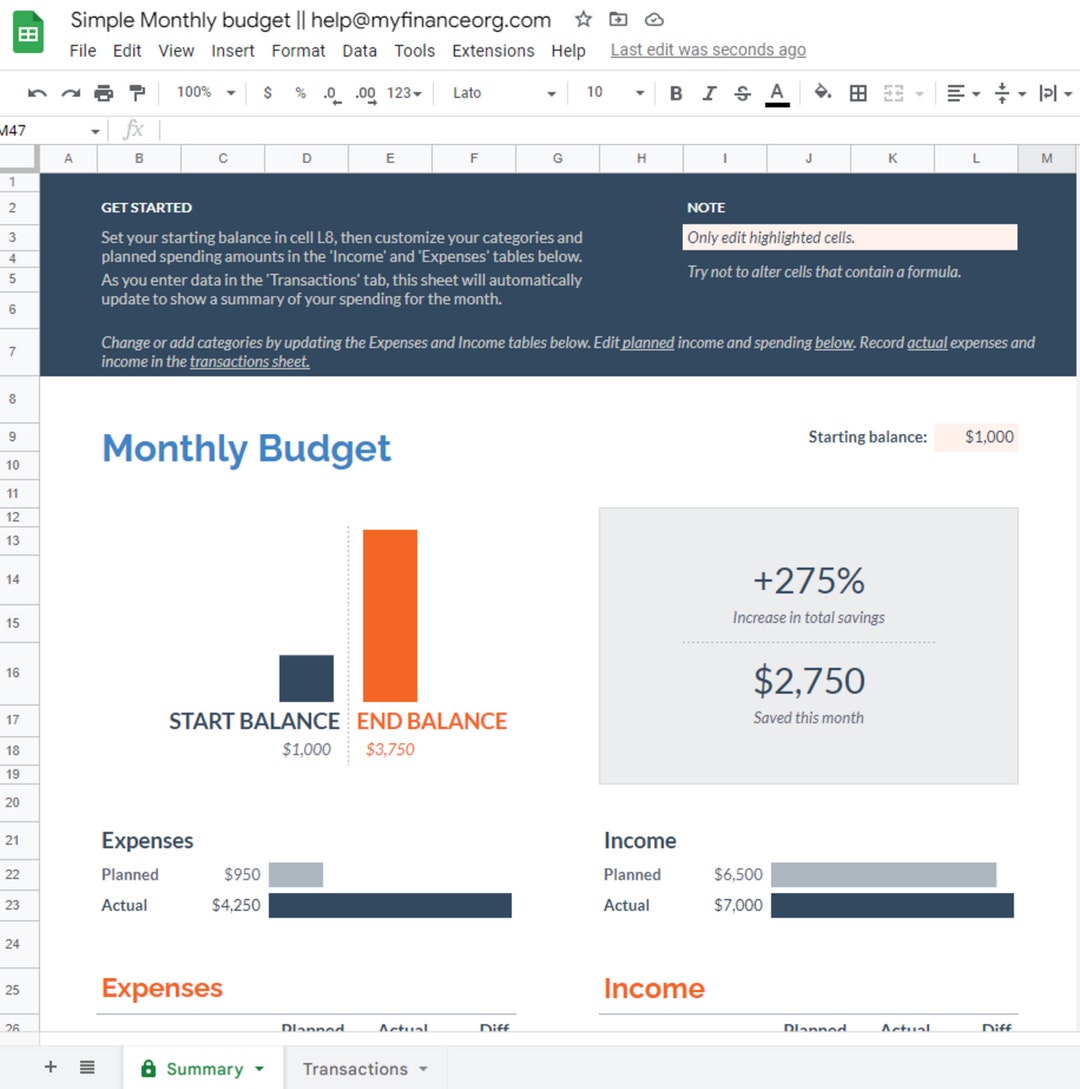
Task: Open vertical align dropdown
Action: pos(1010,93)
